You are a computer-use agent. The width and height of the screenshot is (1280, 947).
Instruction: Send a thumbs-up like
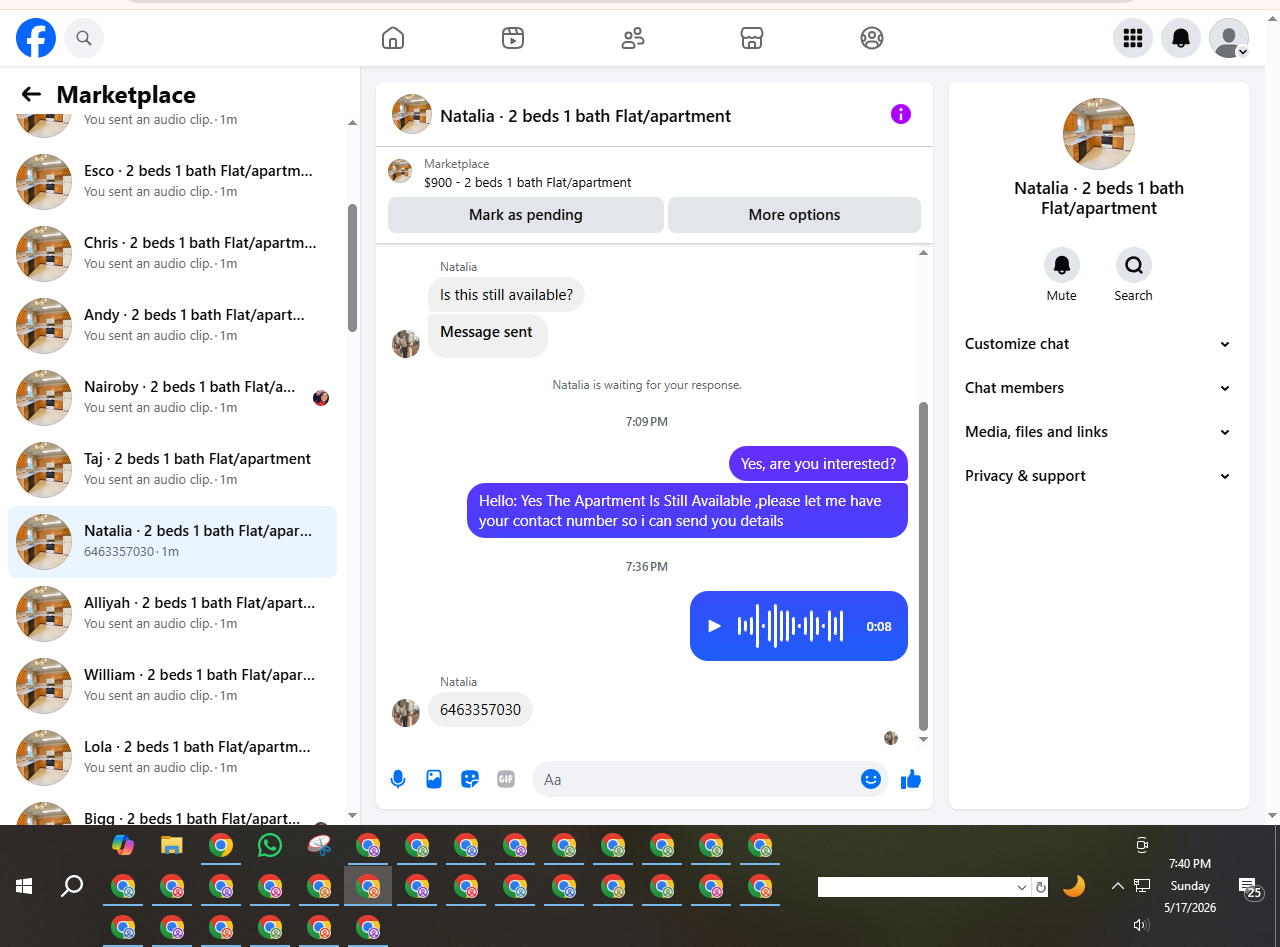910,779
